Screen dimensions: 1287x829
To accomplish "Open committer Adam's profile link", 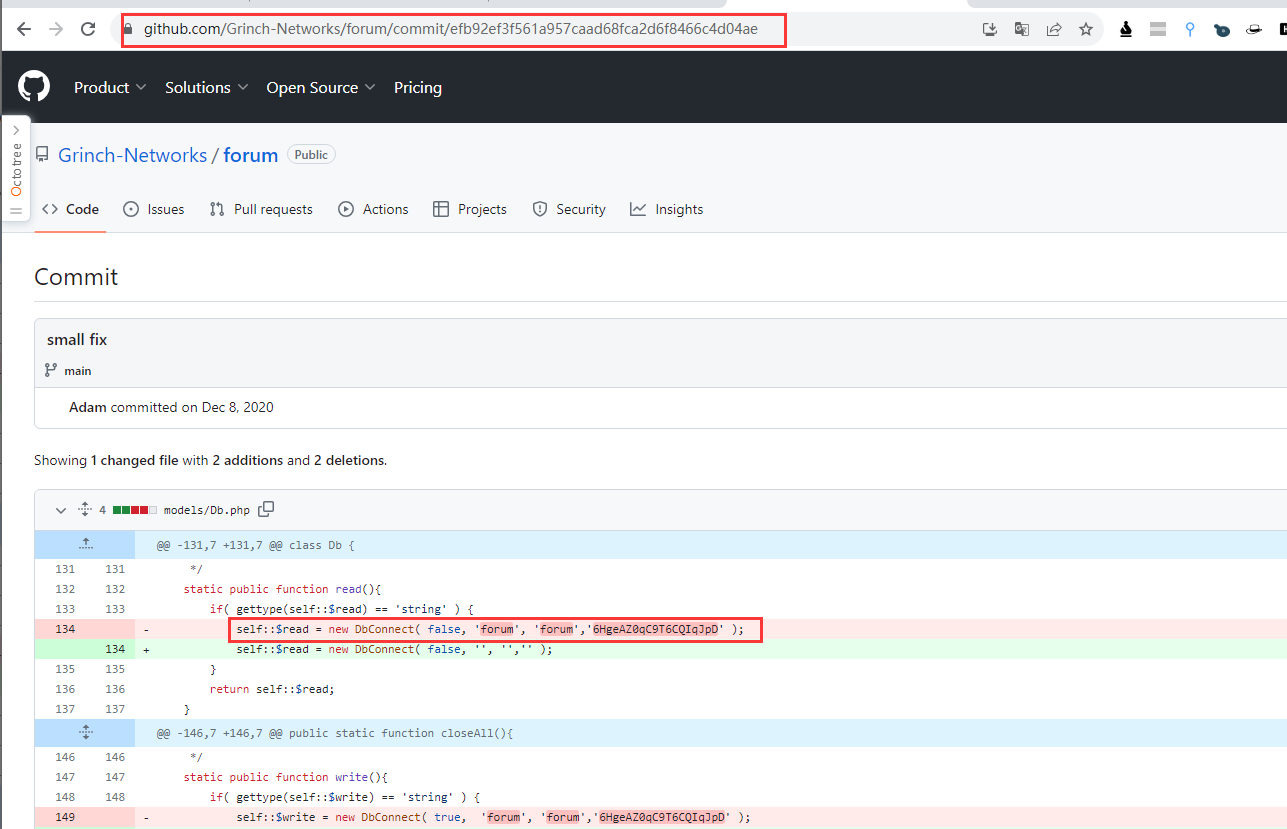I will point(88,407).
